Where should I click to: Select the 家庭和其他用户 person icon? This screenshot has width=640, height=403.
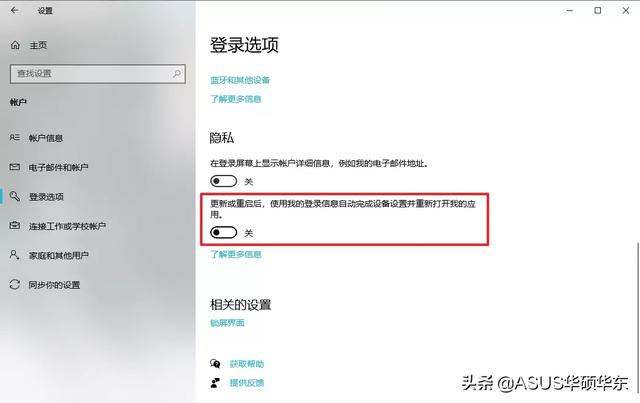click(x=14, y=255)
